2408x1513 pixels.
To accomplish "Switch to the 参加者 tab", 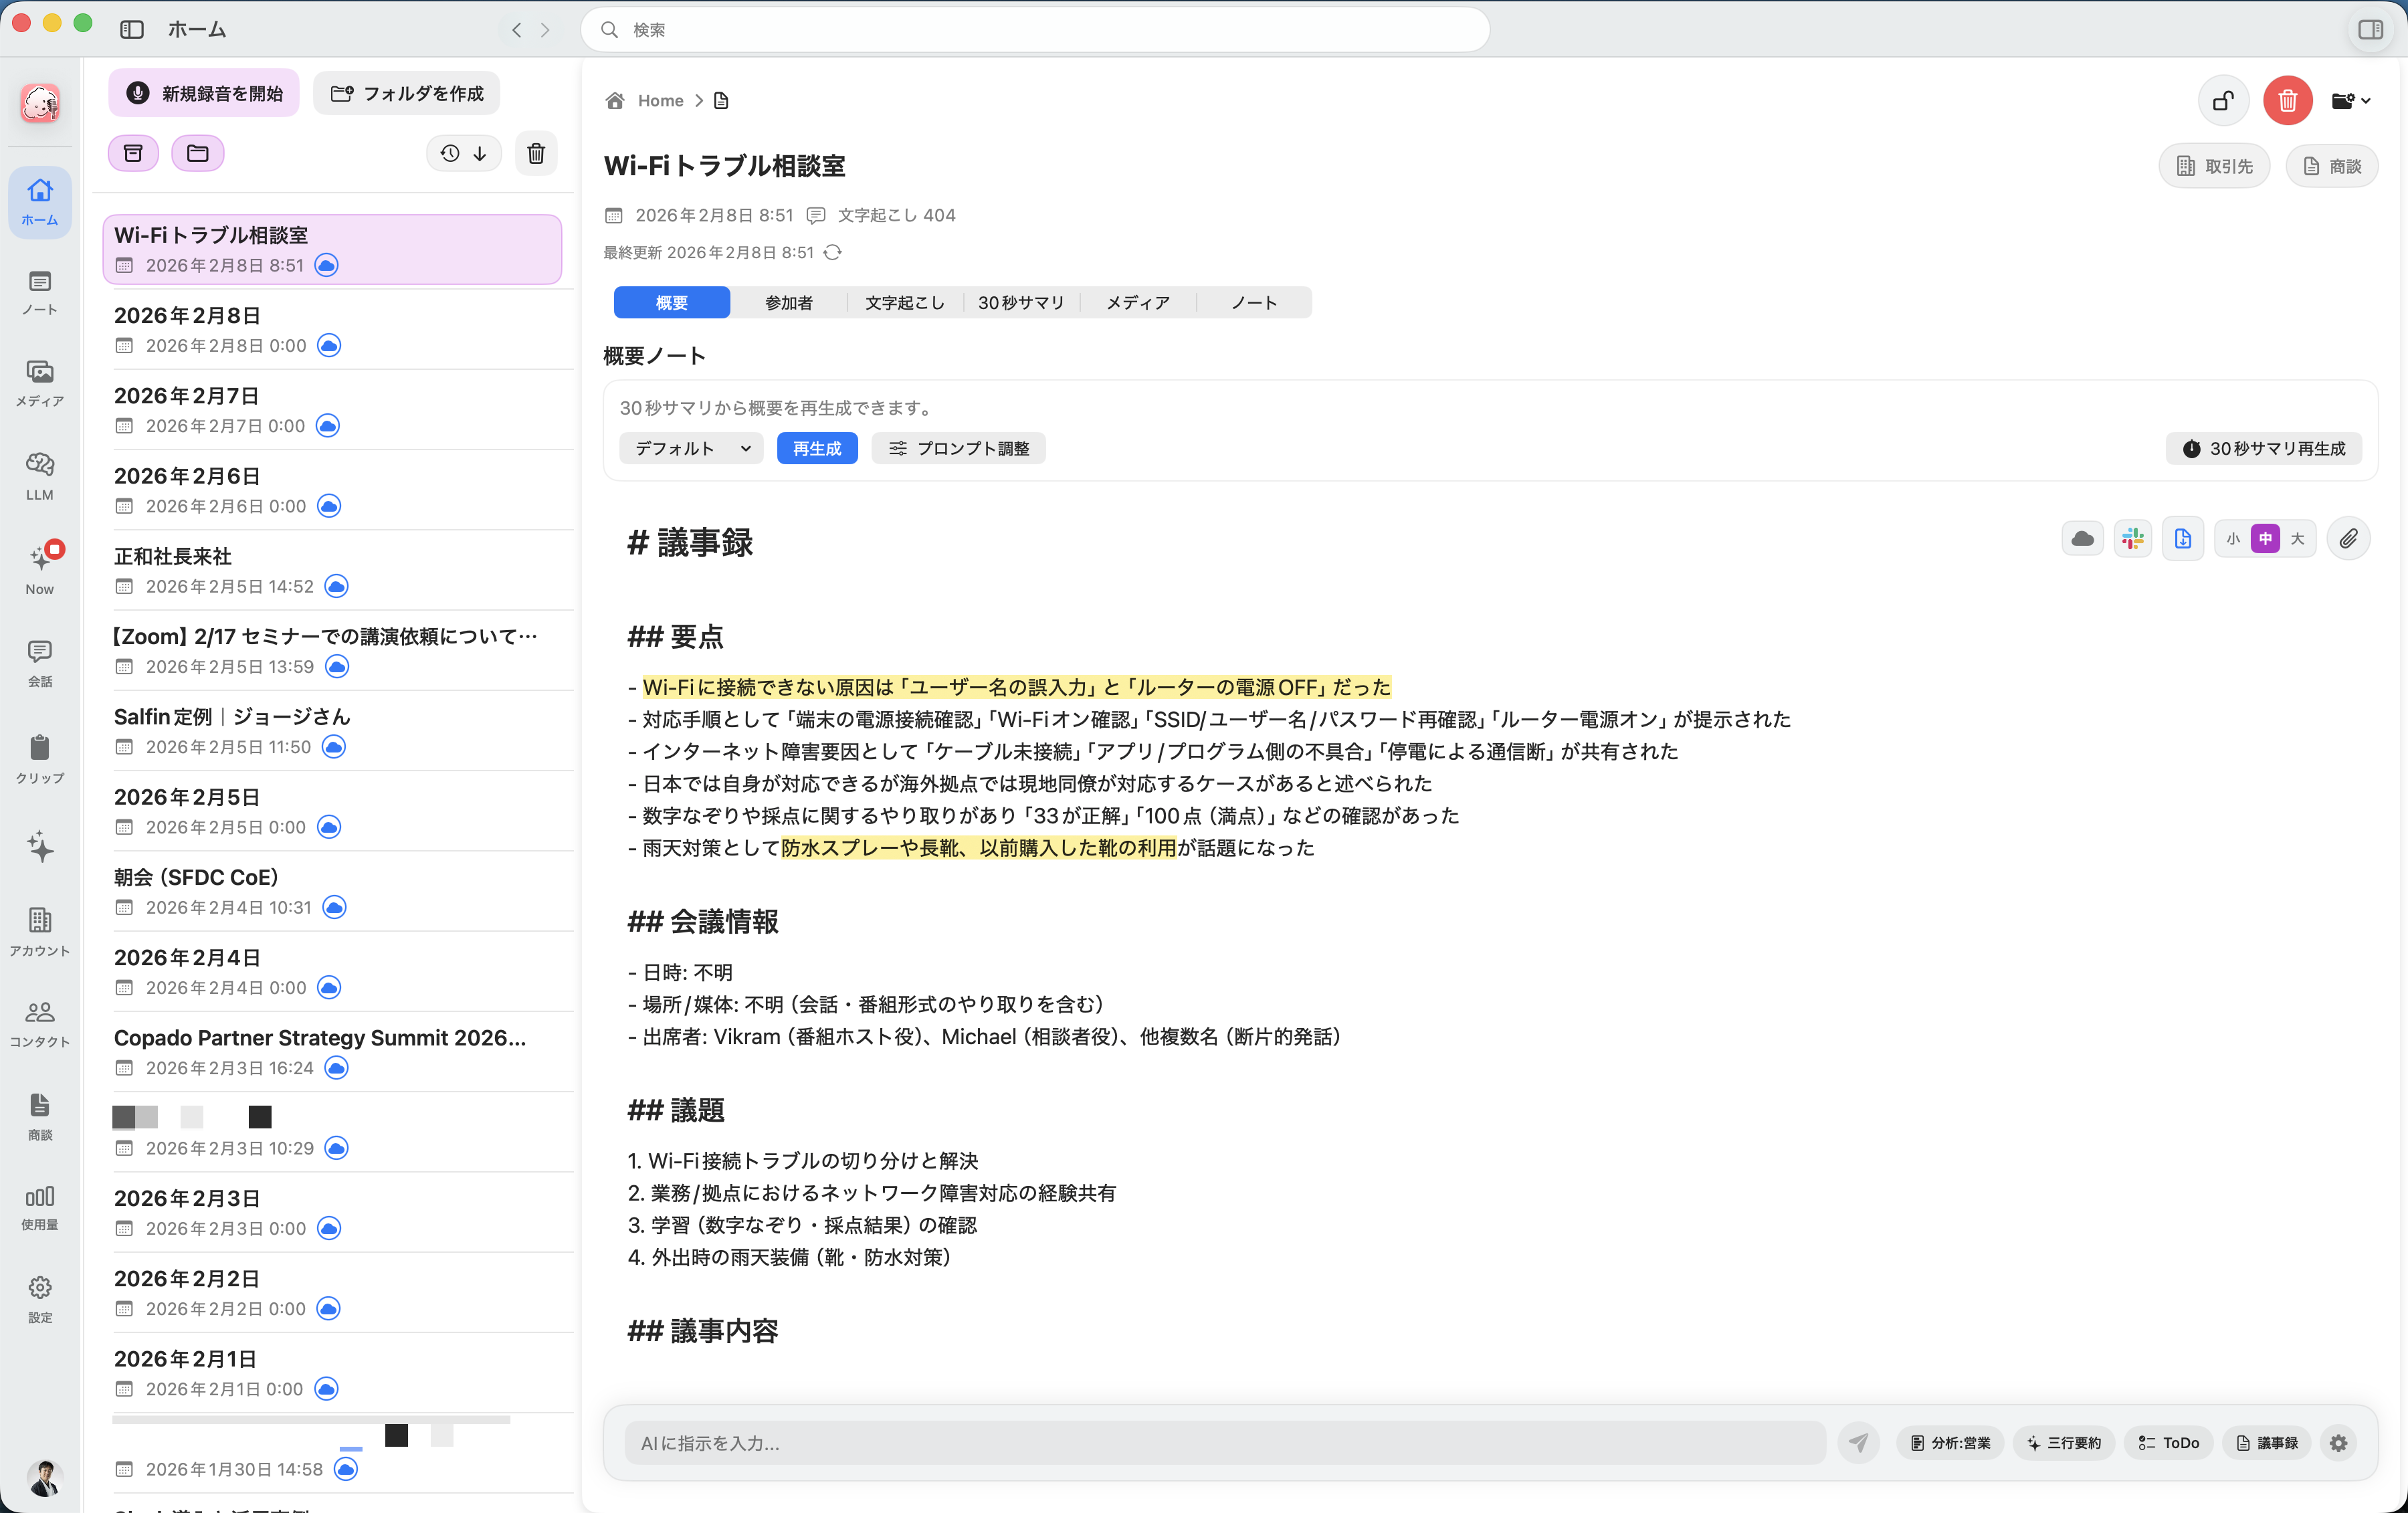I will pyautogui.click(x=789, y=302).
